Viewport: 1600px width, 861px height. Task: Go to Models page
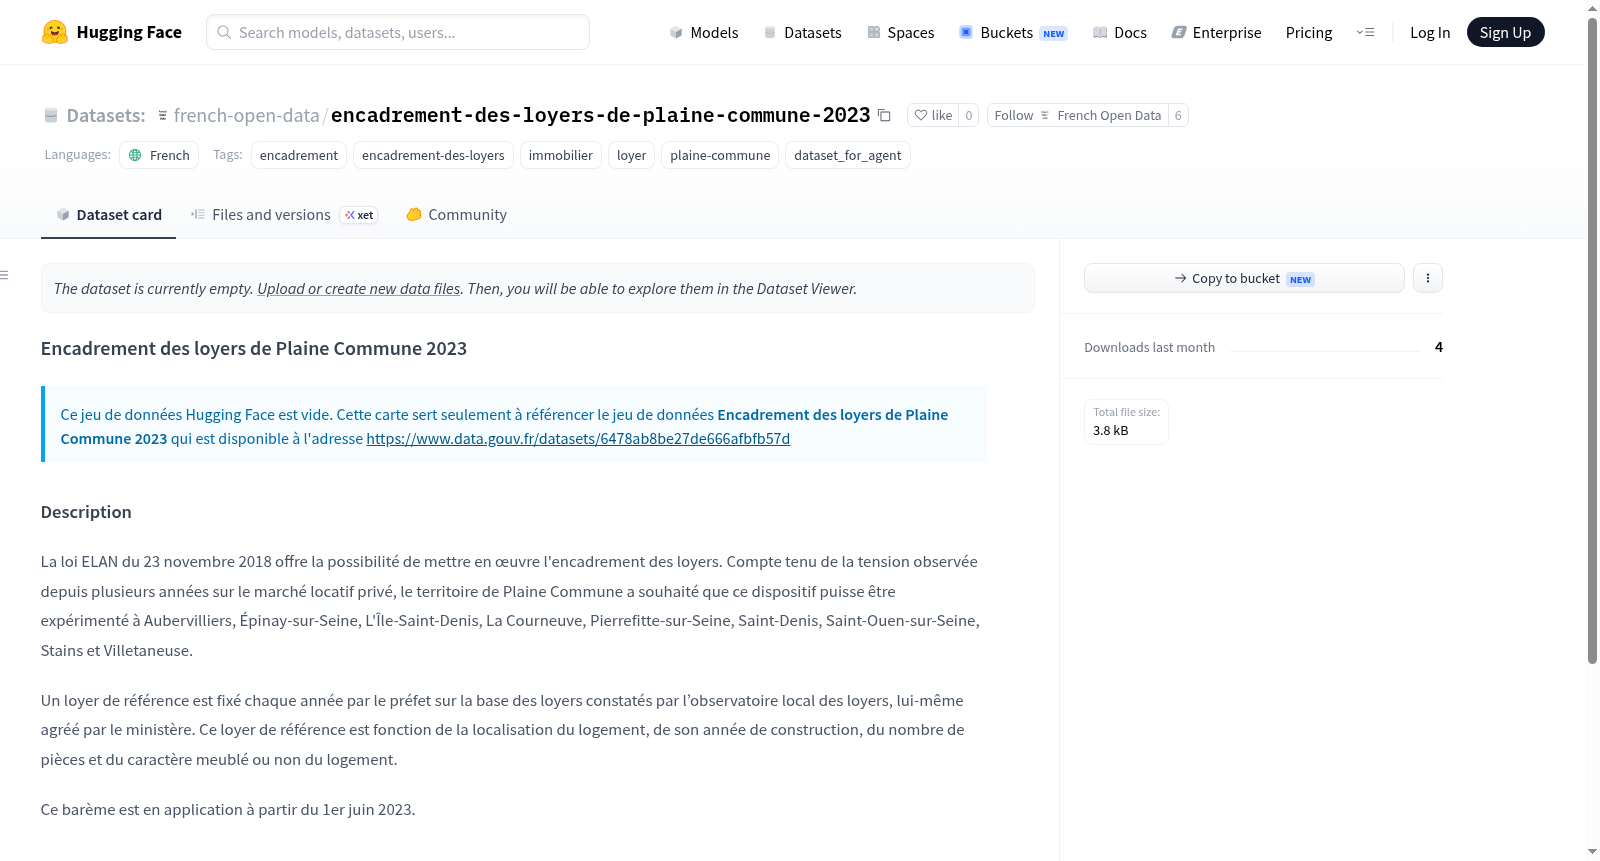coord(704,33)
